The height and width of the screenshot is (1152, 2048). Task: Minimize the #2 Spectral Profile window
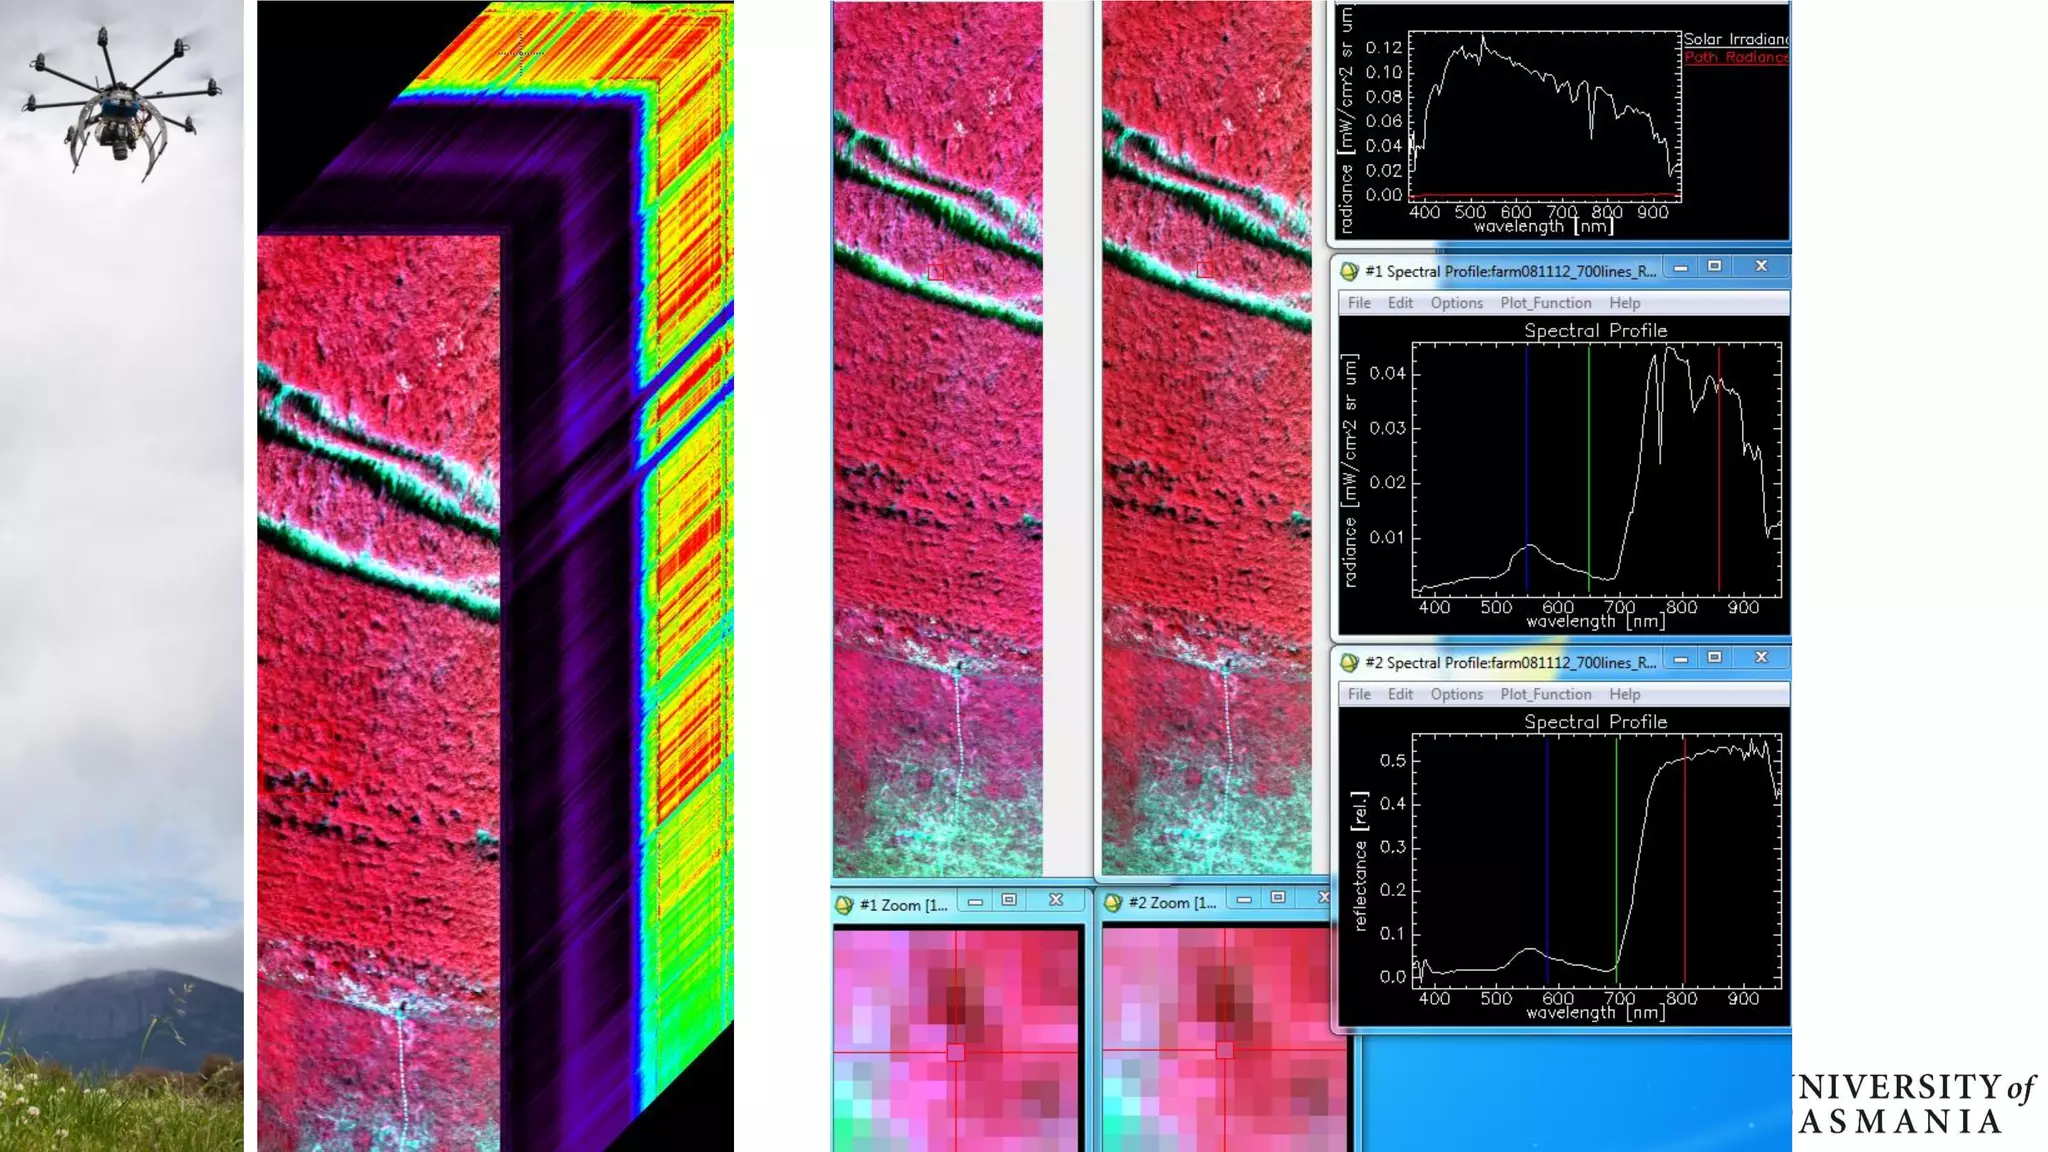coord(1681,658)
